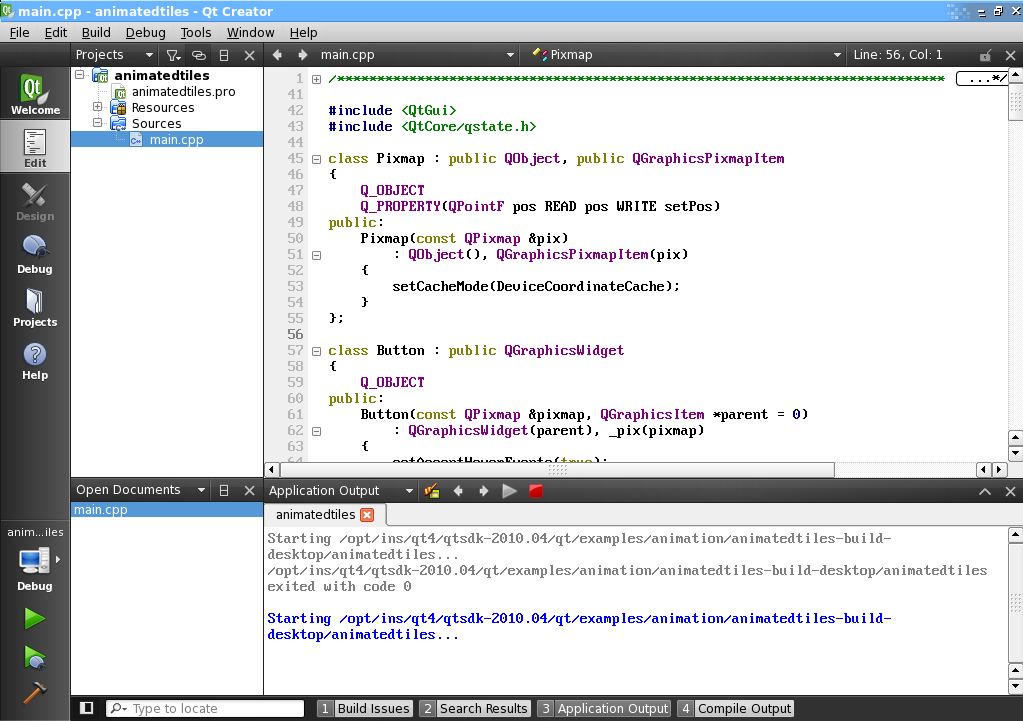Collapse the Pixmap class fold at line 45
The image size is (1023, 721).
tap(316, 159)
